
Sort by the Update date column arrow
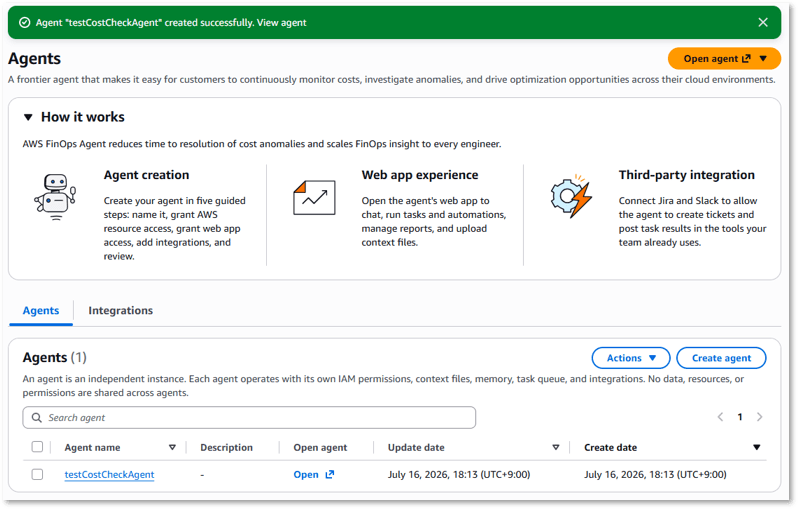click(556, 447)
